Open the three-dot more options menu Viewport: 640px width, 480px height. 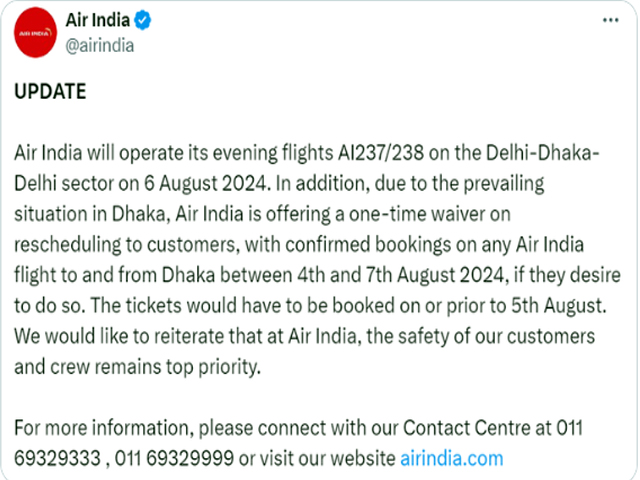(x=611, y=20)
